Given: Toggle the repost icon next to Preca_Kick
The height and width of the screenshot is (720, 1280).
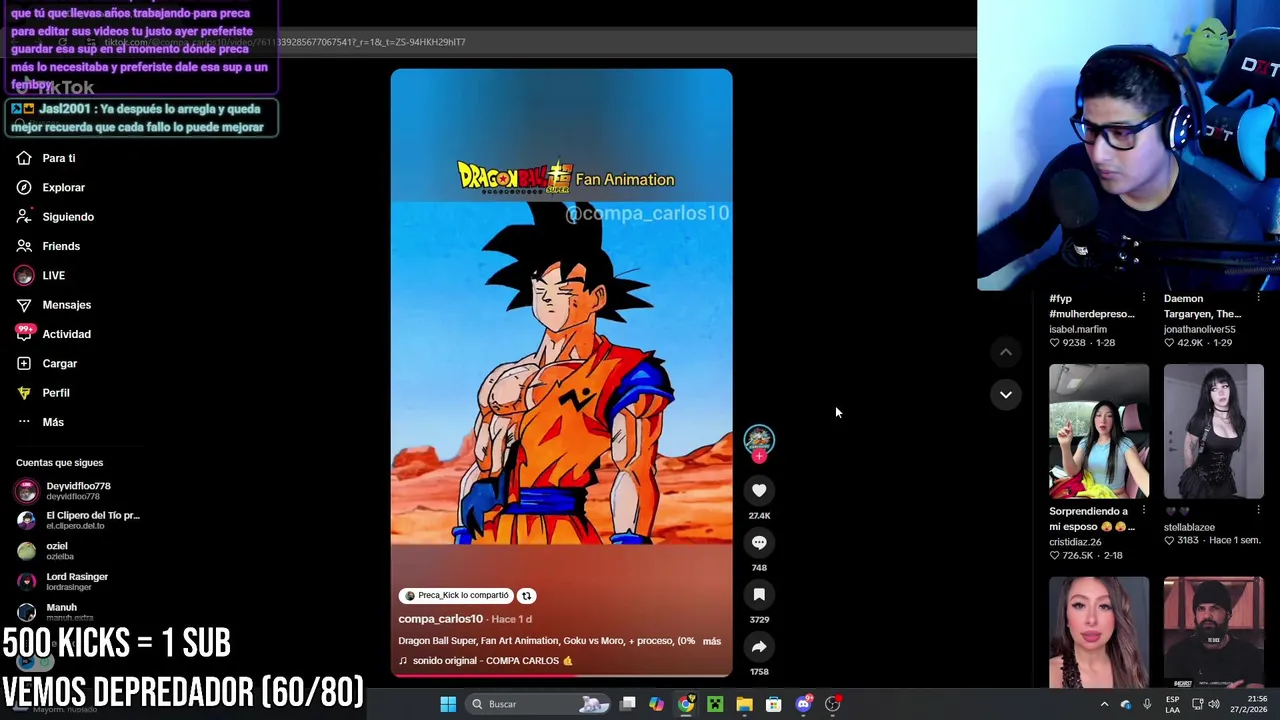Looking at the screenshot, I should 526,596.
